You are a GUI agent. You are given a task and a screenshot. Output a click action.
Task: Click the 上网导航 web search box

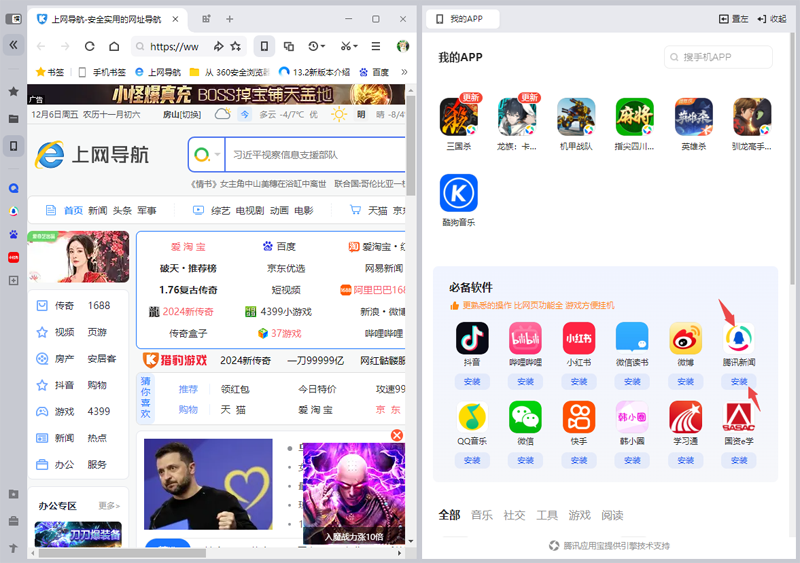(315, 155)
